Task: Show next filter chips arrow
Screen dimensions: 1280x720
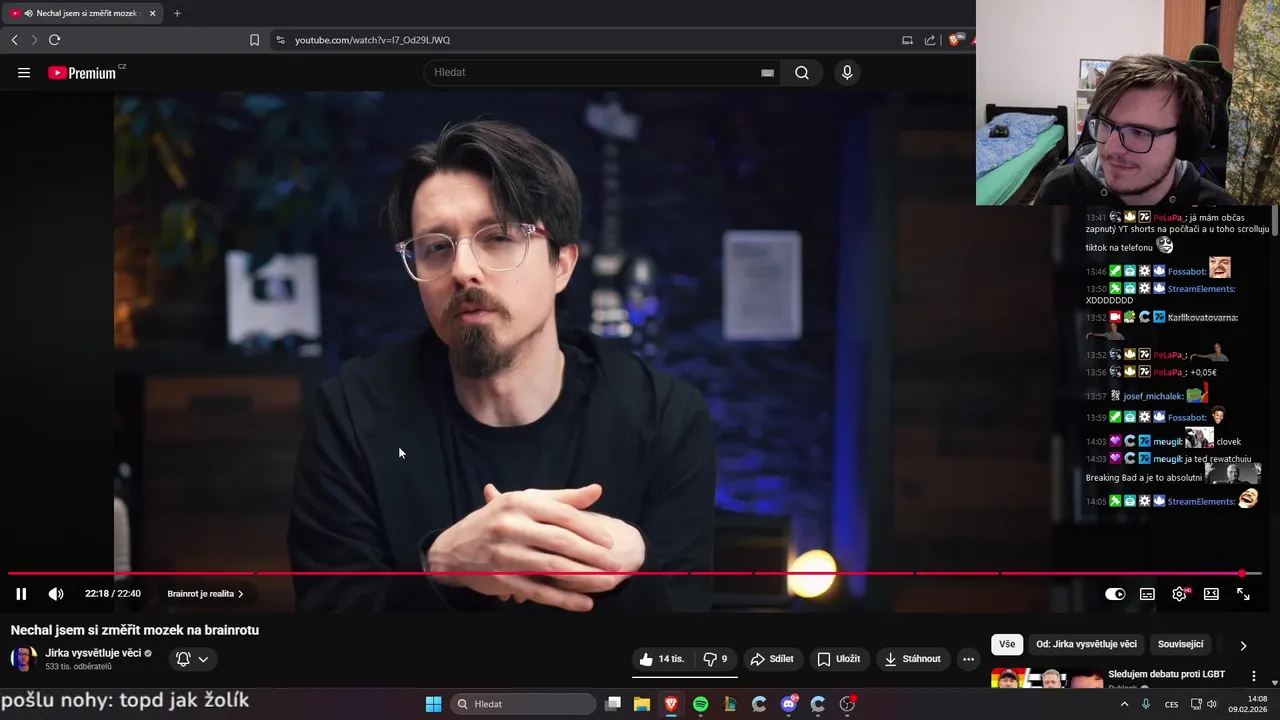Action: 1243,645
